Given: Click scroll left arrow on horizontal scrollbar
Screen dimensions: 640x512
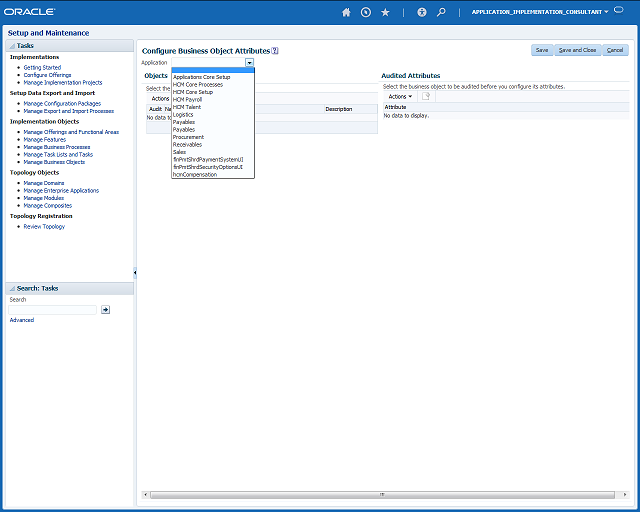Looking at the screenshot, I should point(145,494).
